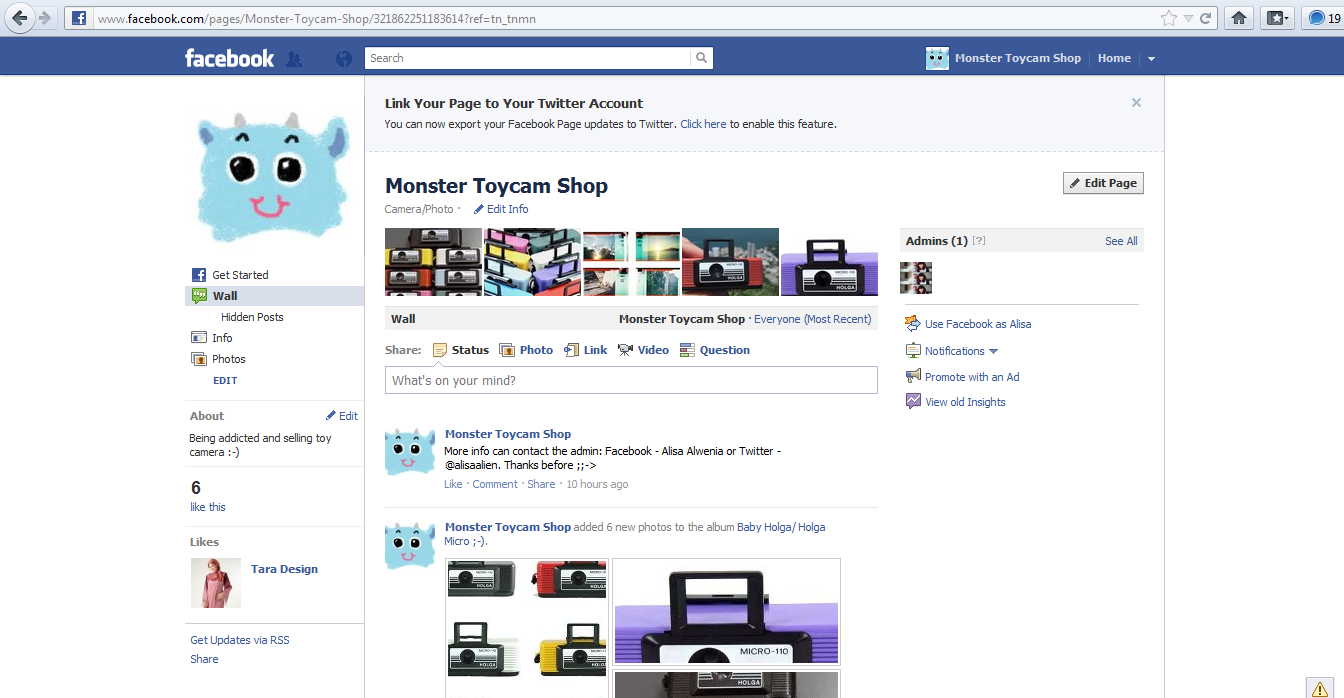Select the Status share option
This screenshot has height=698, width=1344.
coord(461,350)
